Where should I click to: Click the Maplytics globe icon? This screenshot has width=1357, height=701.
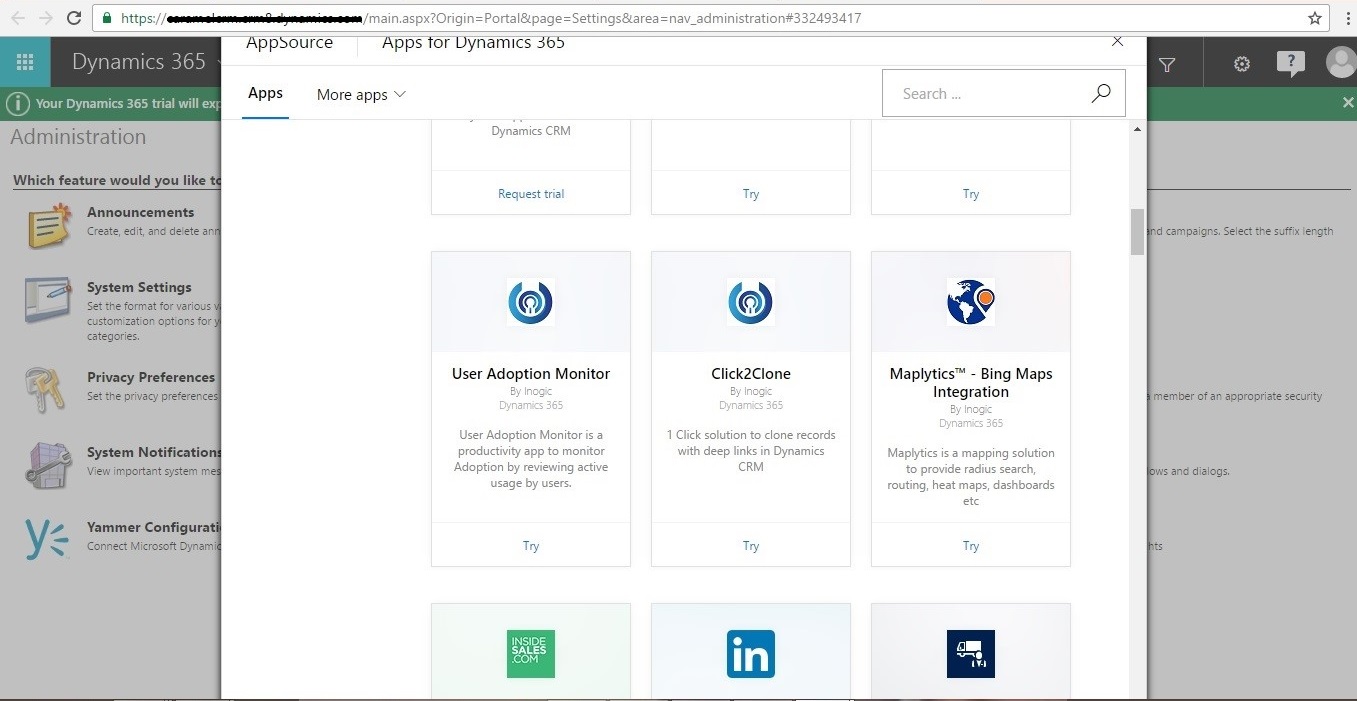click(970, 302)
